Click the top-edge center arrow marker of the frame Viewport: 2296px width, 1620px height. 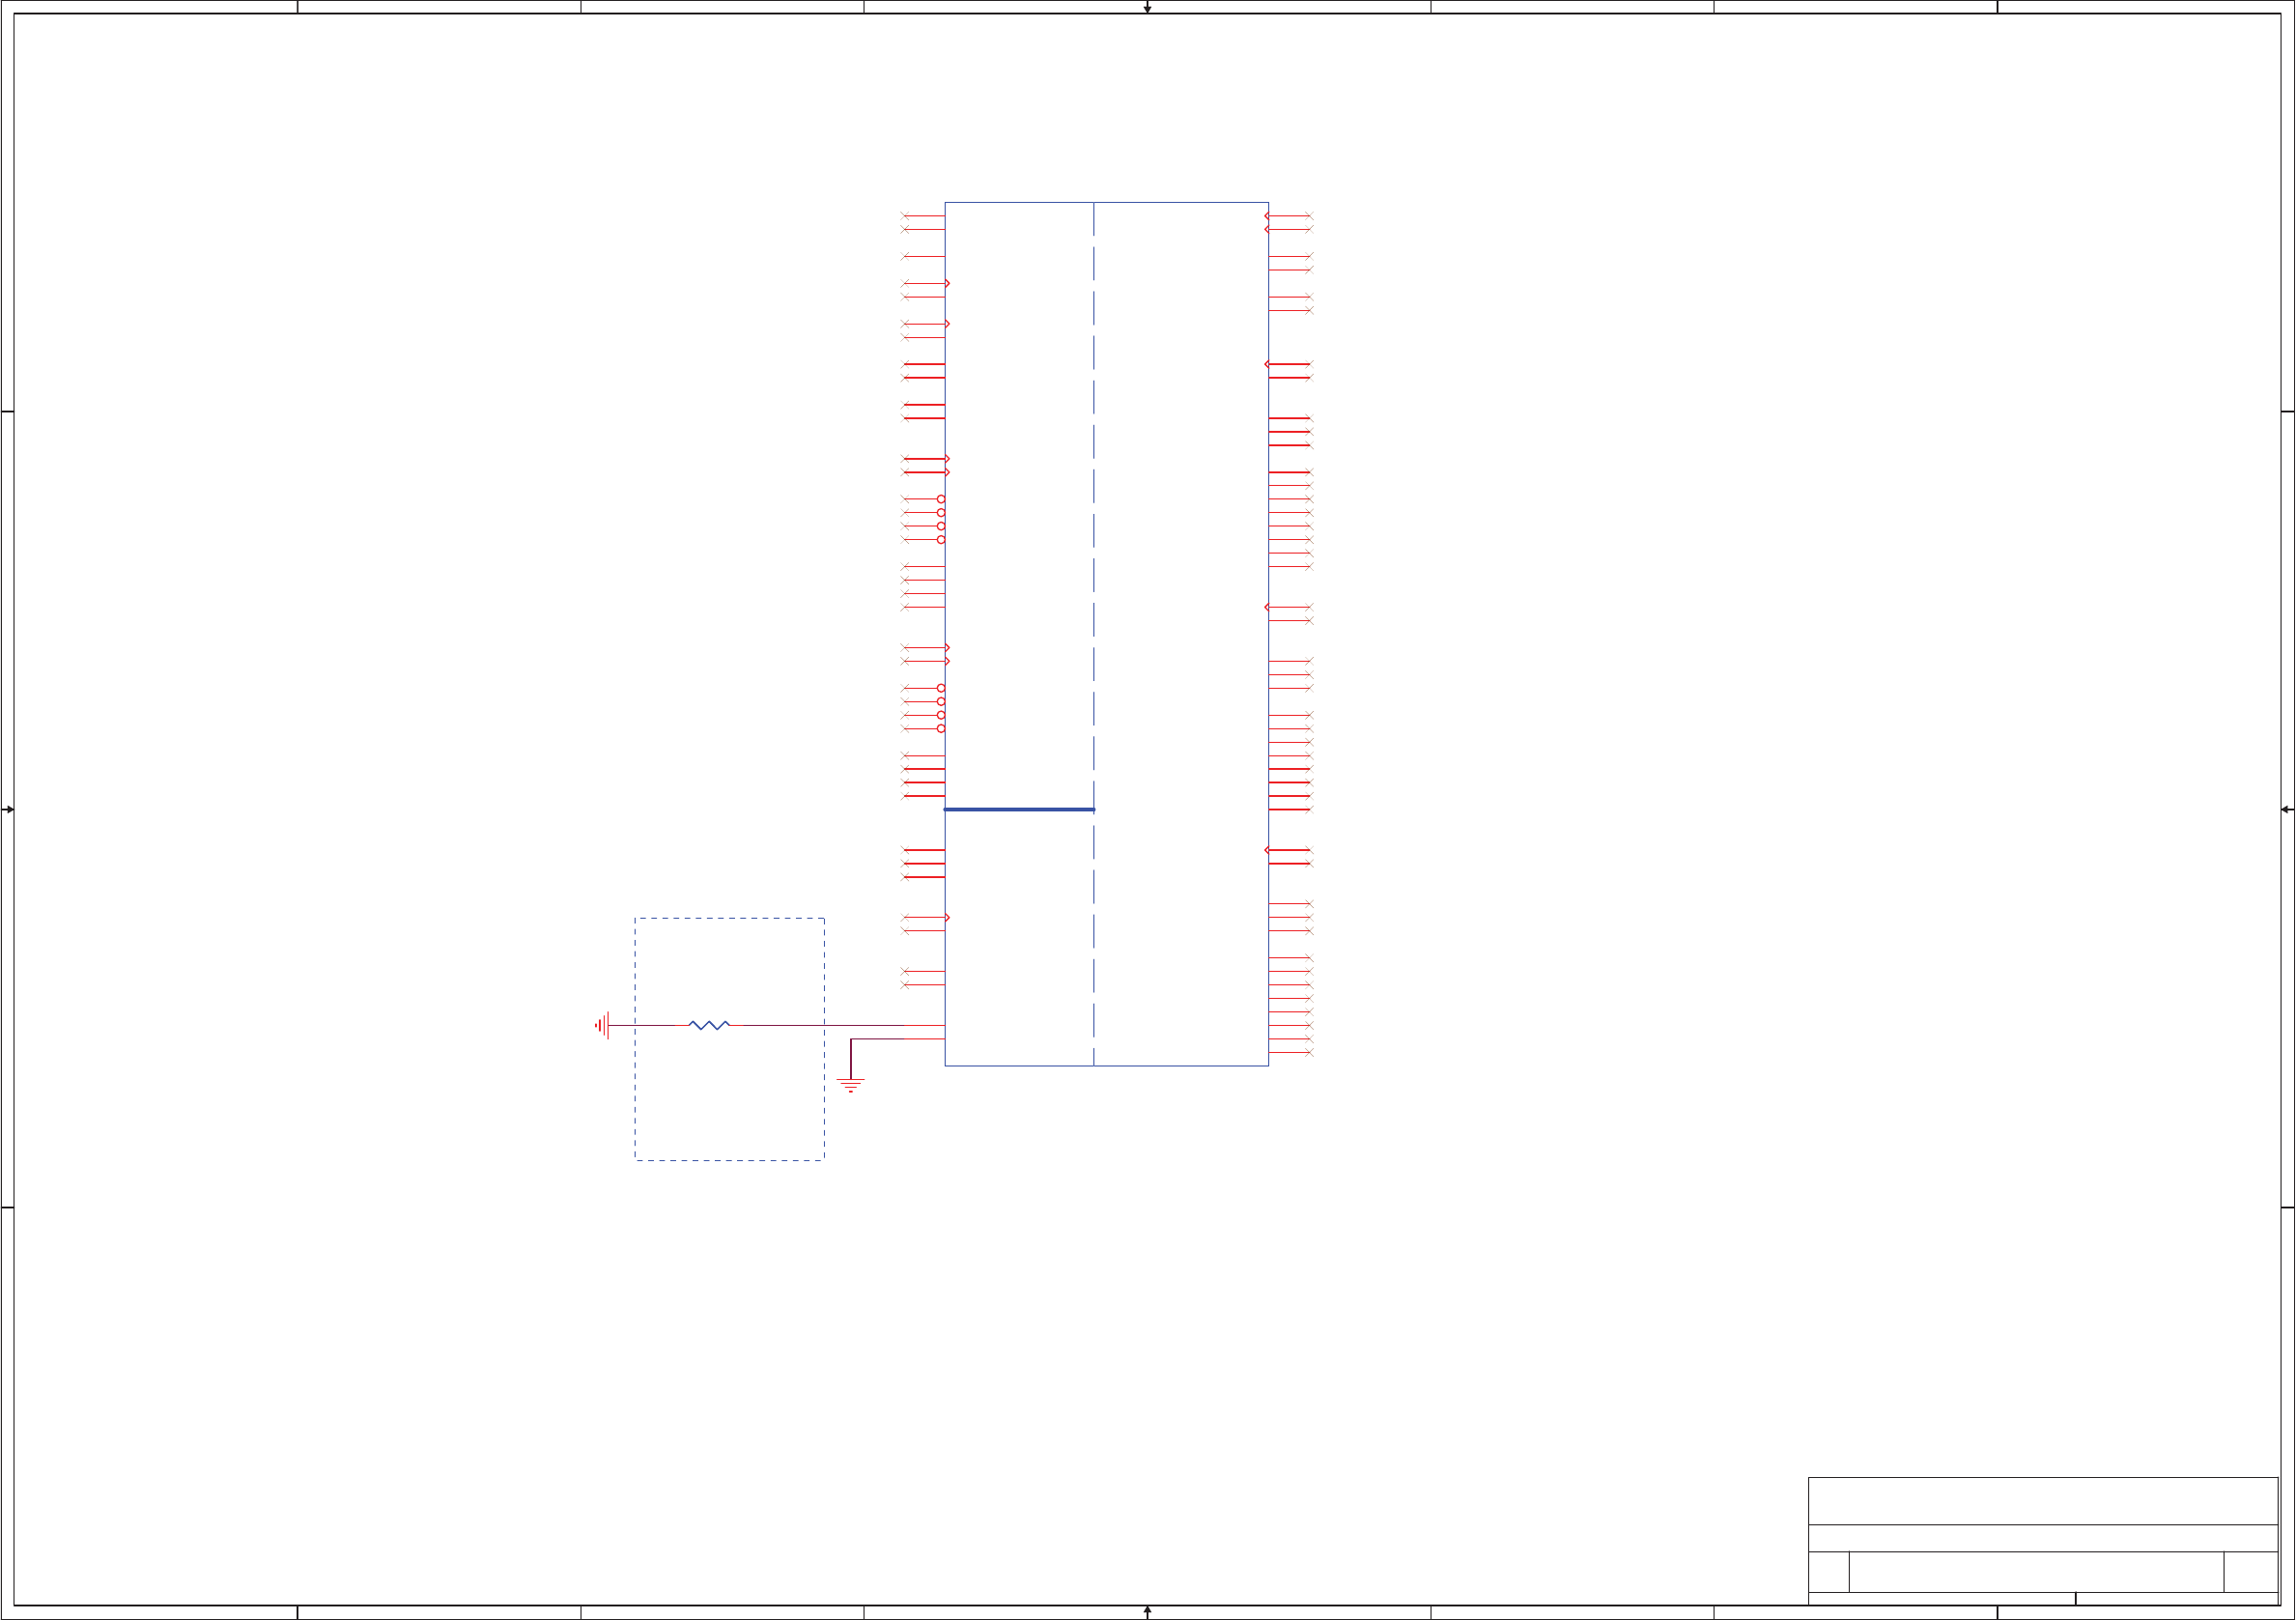1147,8
